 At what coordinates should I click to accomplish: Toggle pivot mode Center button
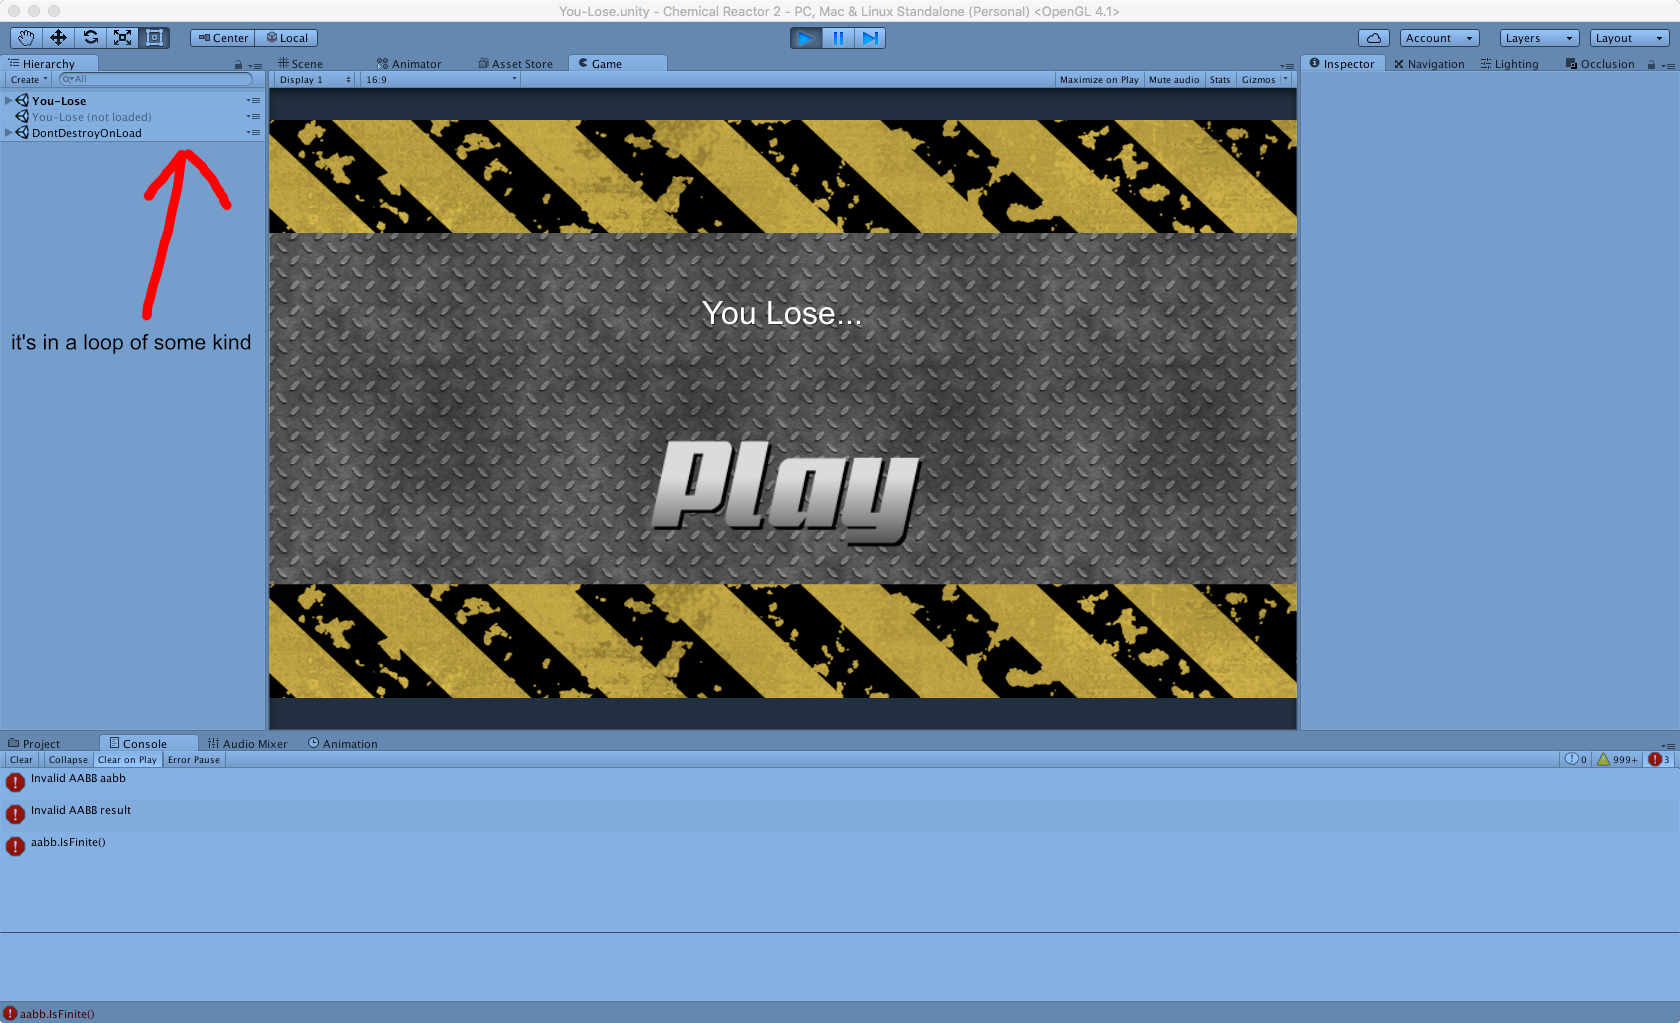(x=222, y=38)
